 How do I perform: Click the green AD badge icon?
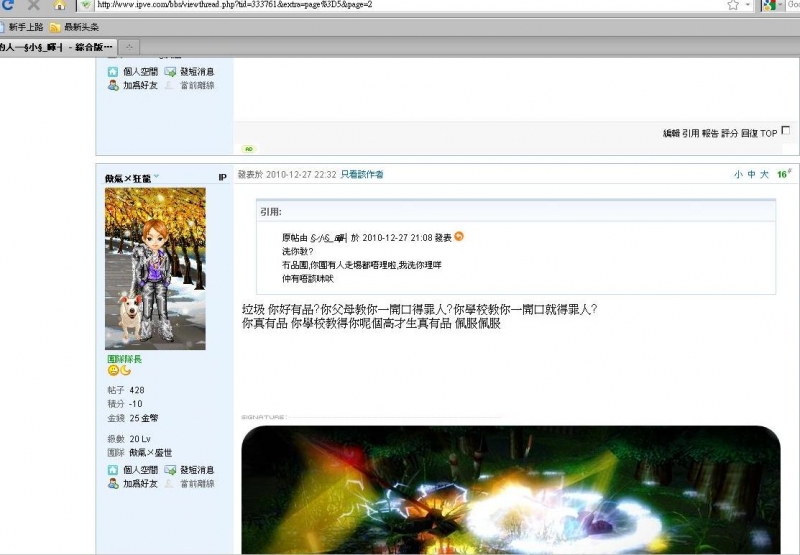[249, 149]
